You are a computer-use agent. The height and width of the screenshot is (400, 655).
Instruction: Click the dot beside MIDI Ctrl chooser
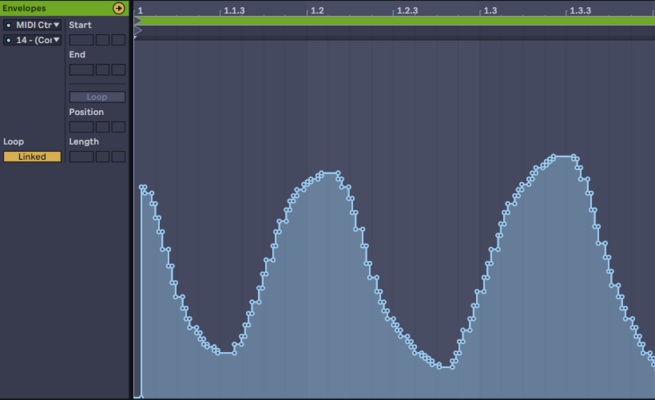(x=8, y=25)
